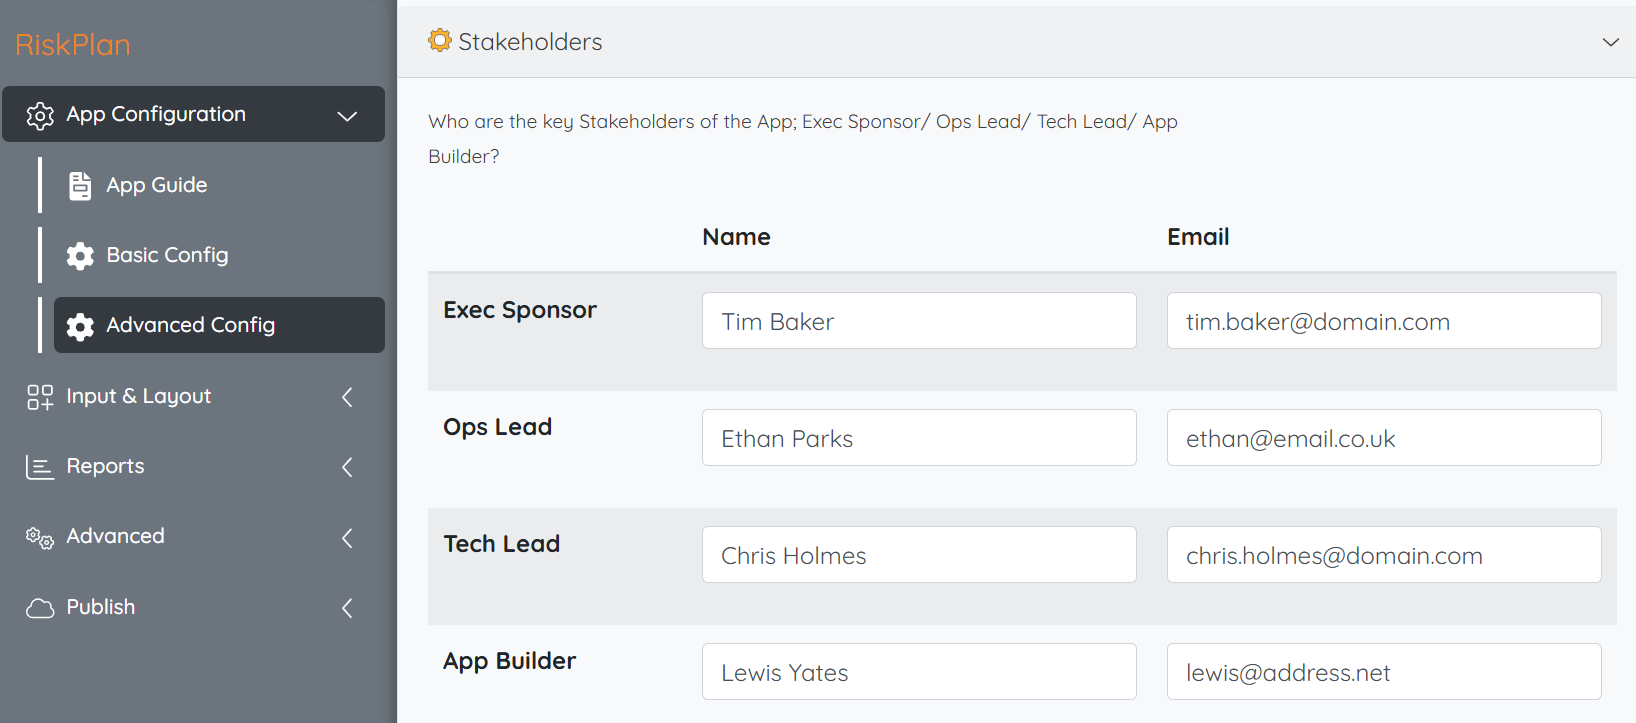The image size is (1636, 723).
Task: Click the Exec Sponsor name field
Action: point(918,321)
